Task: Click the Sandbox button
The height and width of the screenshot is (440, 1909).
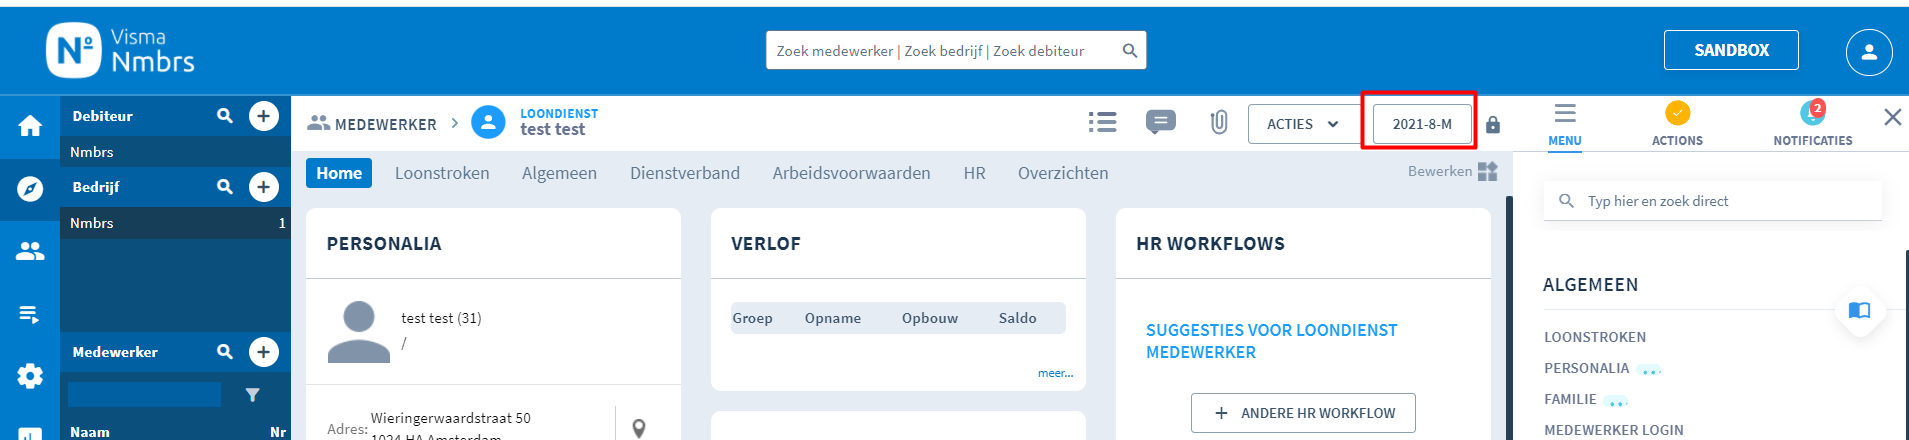Action: 1731,50
